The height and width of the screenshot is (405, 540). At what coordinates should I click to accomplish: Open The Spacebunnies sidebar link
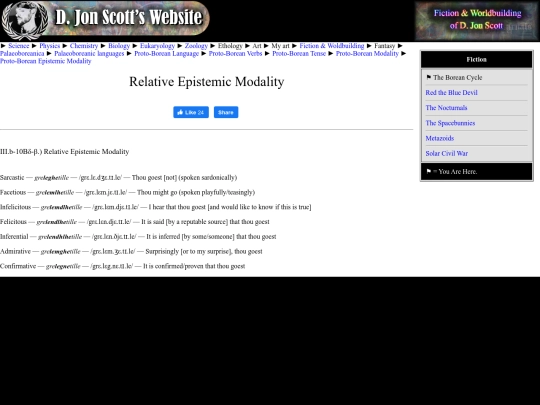[x=450, y=123]
